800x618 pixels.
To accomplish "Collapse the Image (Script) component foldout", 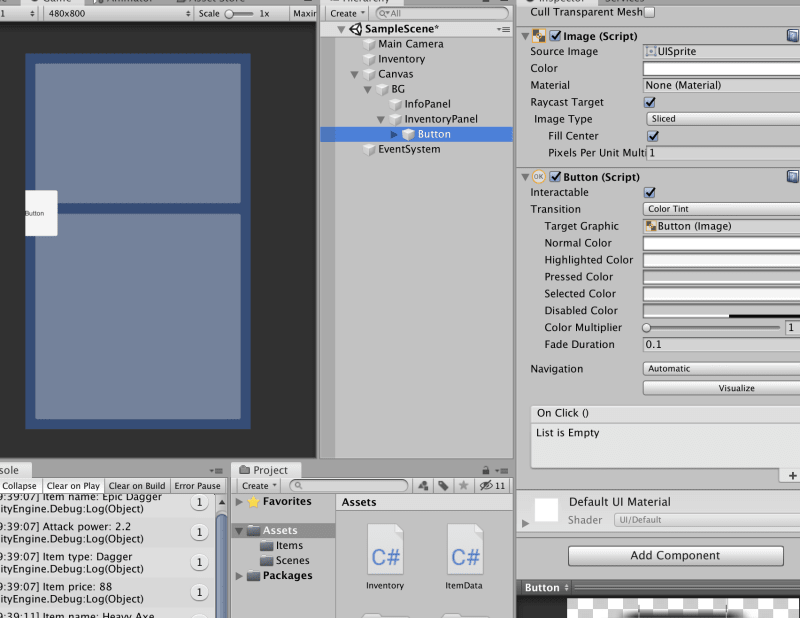I will [x=524, y=37].
